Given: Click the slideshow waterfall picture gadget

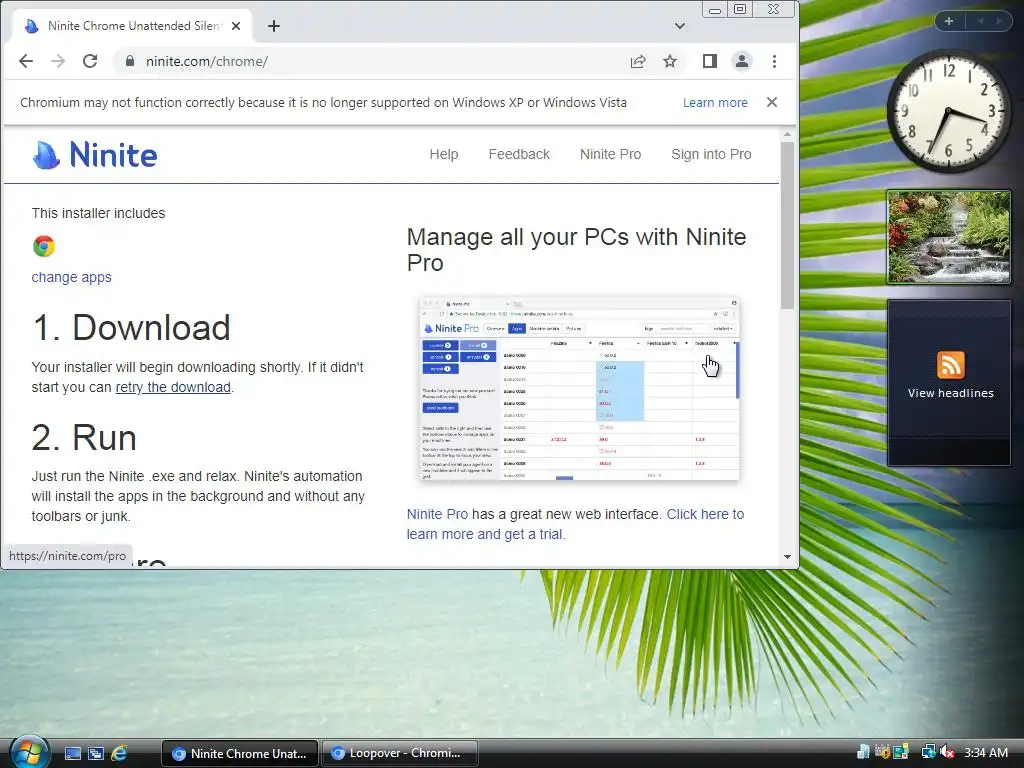Looking at the screenshot, I should pyautogui.click(x=949, y=237).
